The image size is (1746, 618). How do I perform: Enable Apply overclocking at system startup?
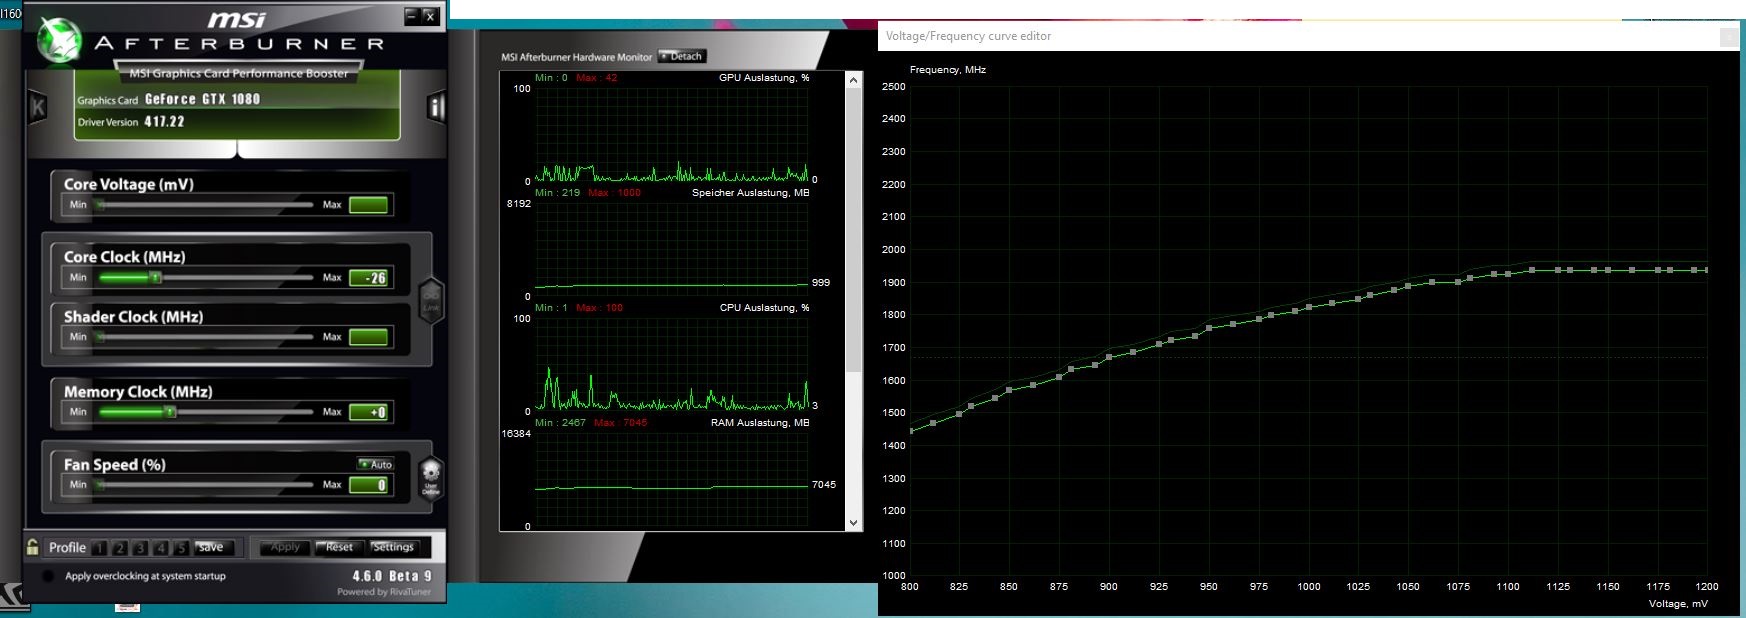[47, 577]
